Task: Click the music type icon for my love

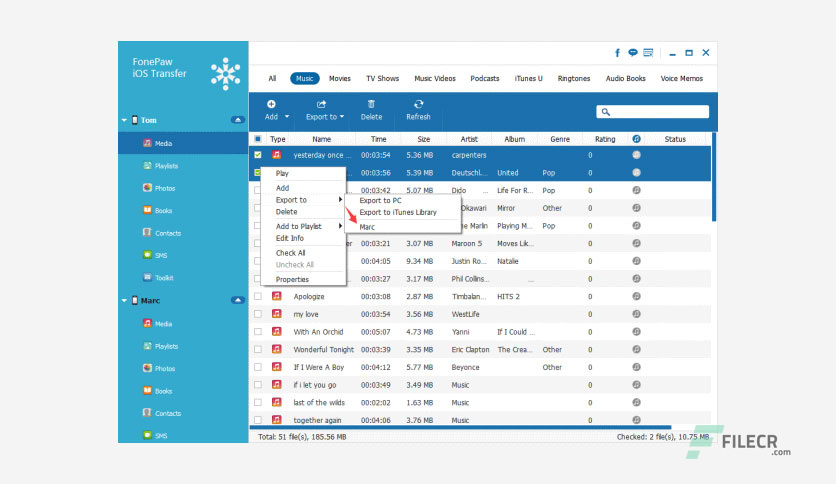Action: [x=277, y=314]
